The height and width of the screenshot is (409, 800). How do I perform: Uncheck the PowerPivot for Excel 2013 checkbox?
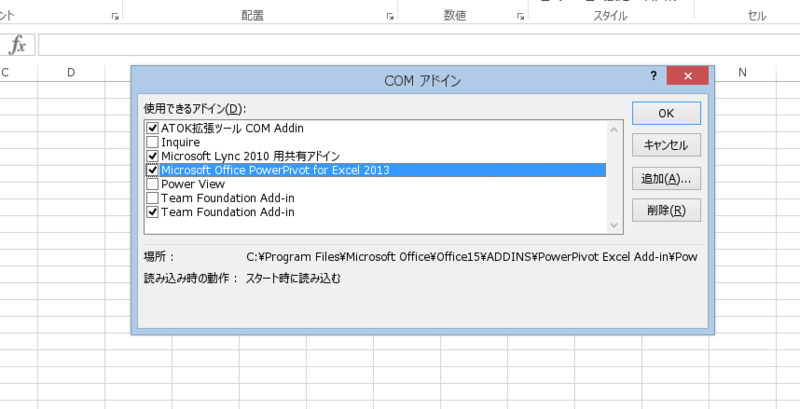coord(152,170)
